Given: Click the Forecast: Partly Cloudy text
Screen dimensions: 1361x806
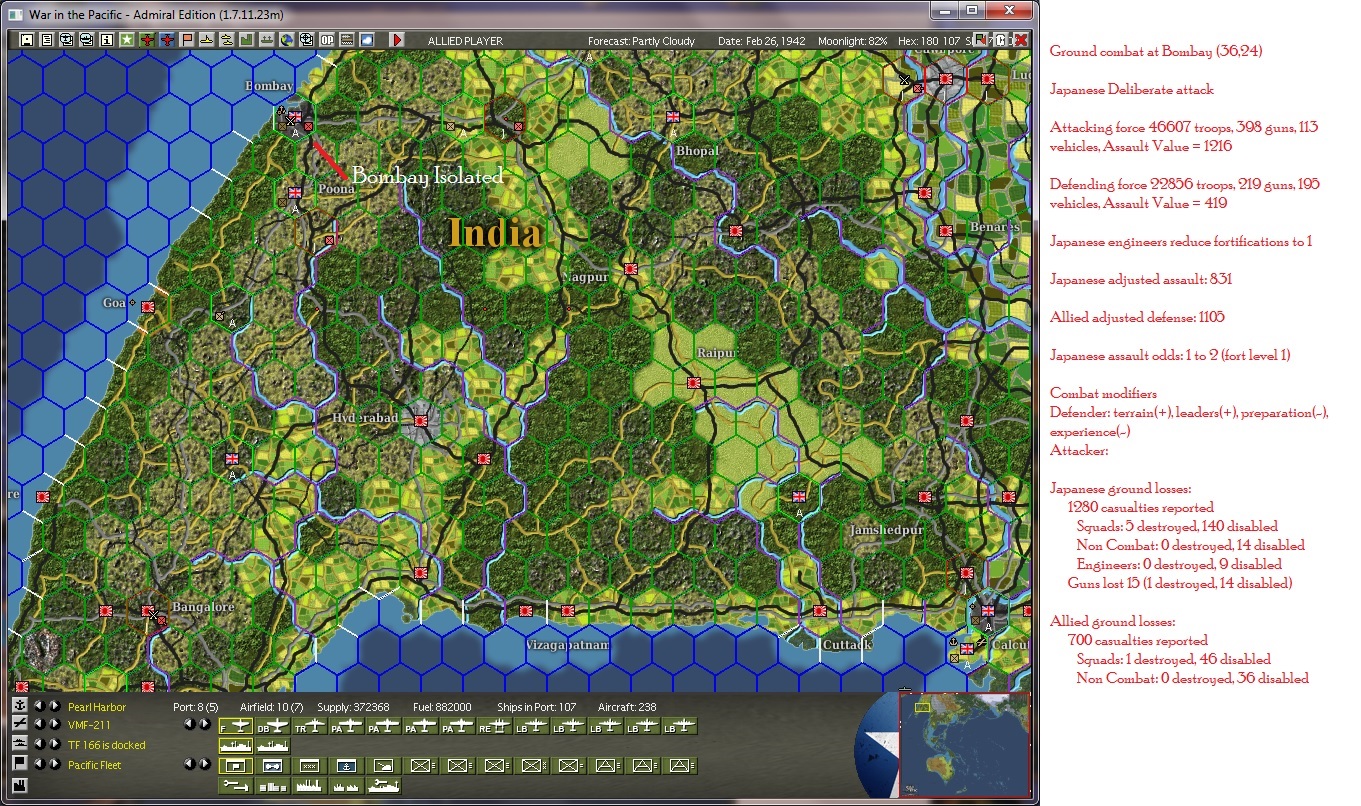Looking at the screenshot, I should pos(641,41).
